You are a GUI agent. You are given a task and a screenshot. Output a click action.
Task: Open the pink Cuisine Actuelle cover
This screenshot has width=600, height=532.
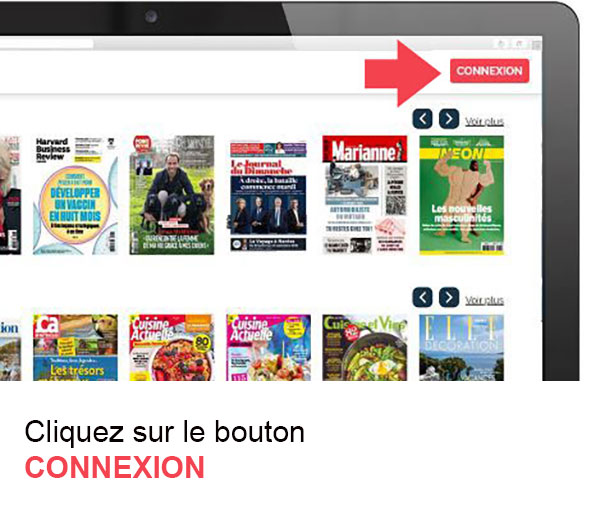coord(268,348)
